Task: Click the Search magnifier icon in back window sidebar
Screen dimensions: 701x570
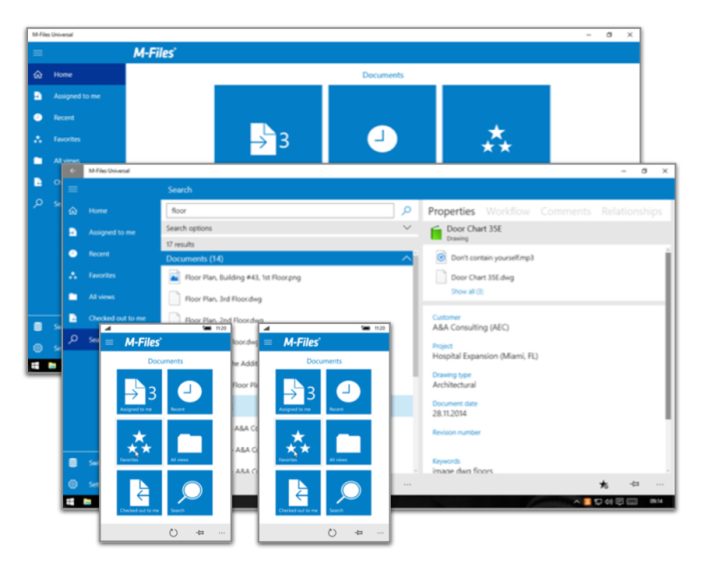Action: (38, 203)
